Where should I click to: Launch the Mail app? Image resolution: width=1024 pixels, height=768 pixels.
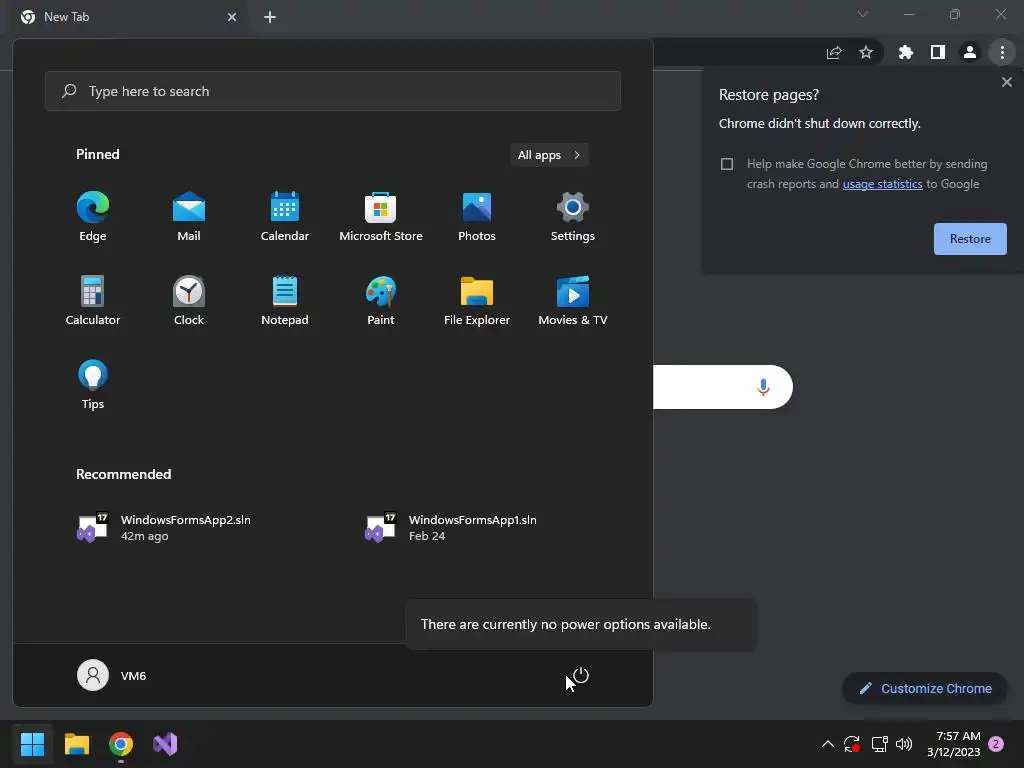pyautogui.click(x=189, y=217)
